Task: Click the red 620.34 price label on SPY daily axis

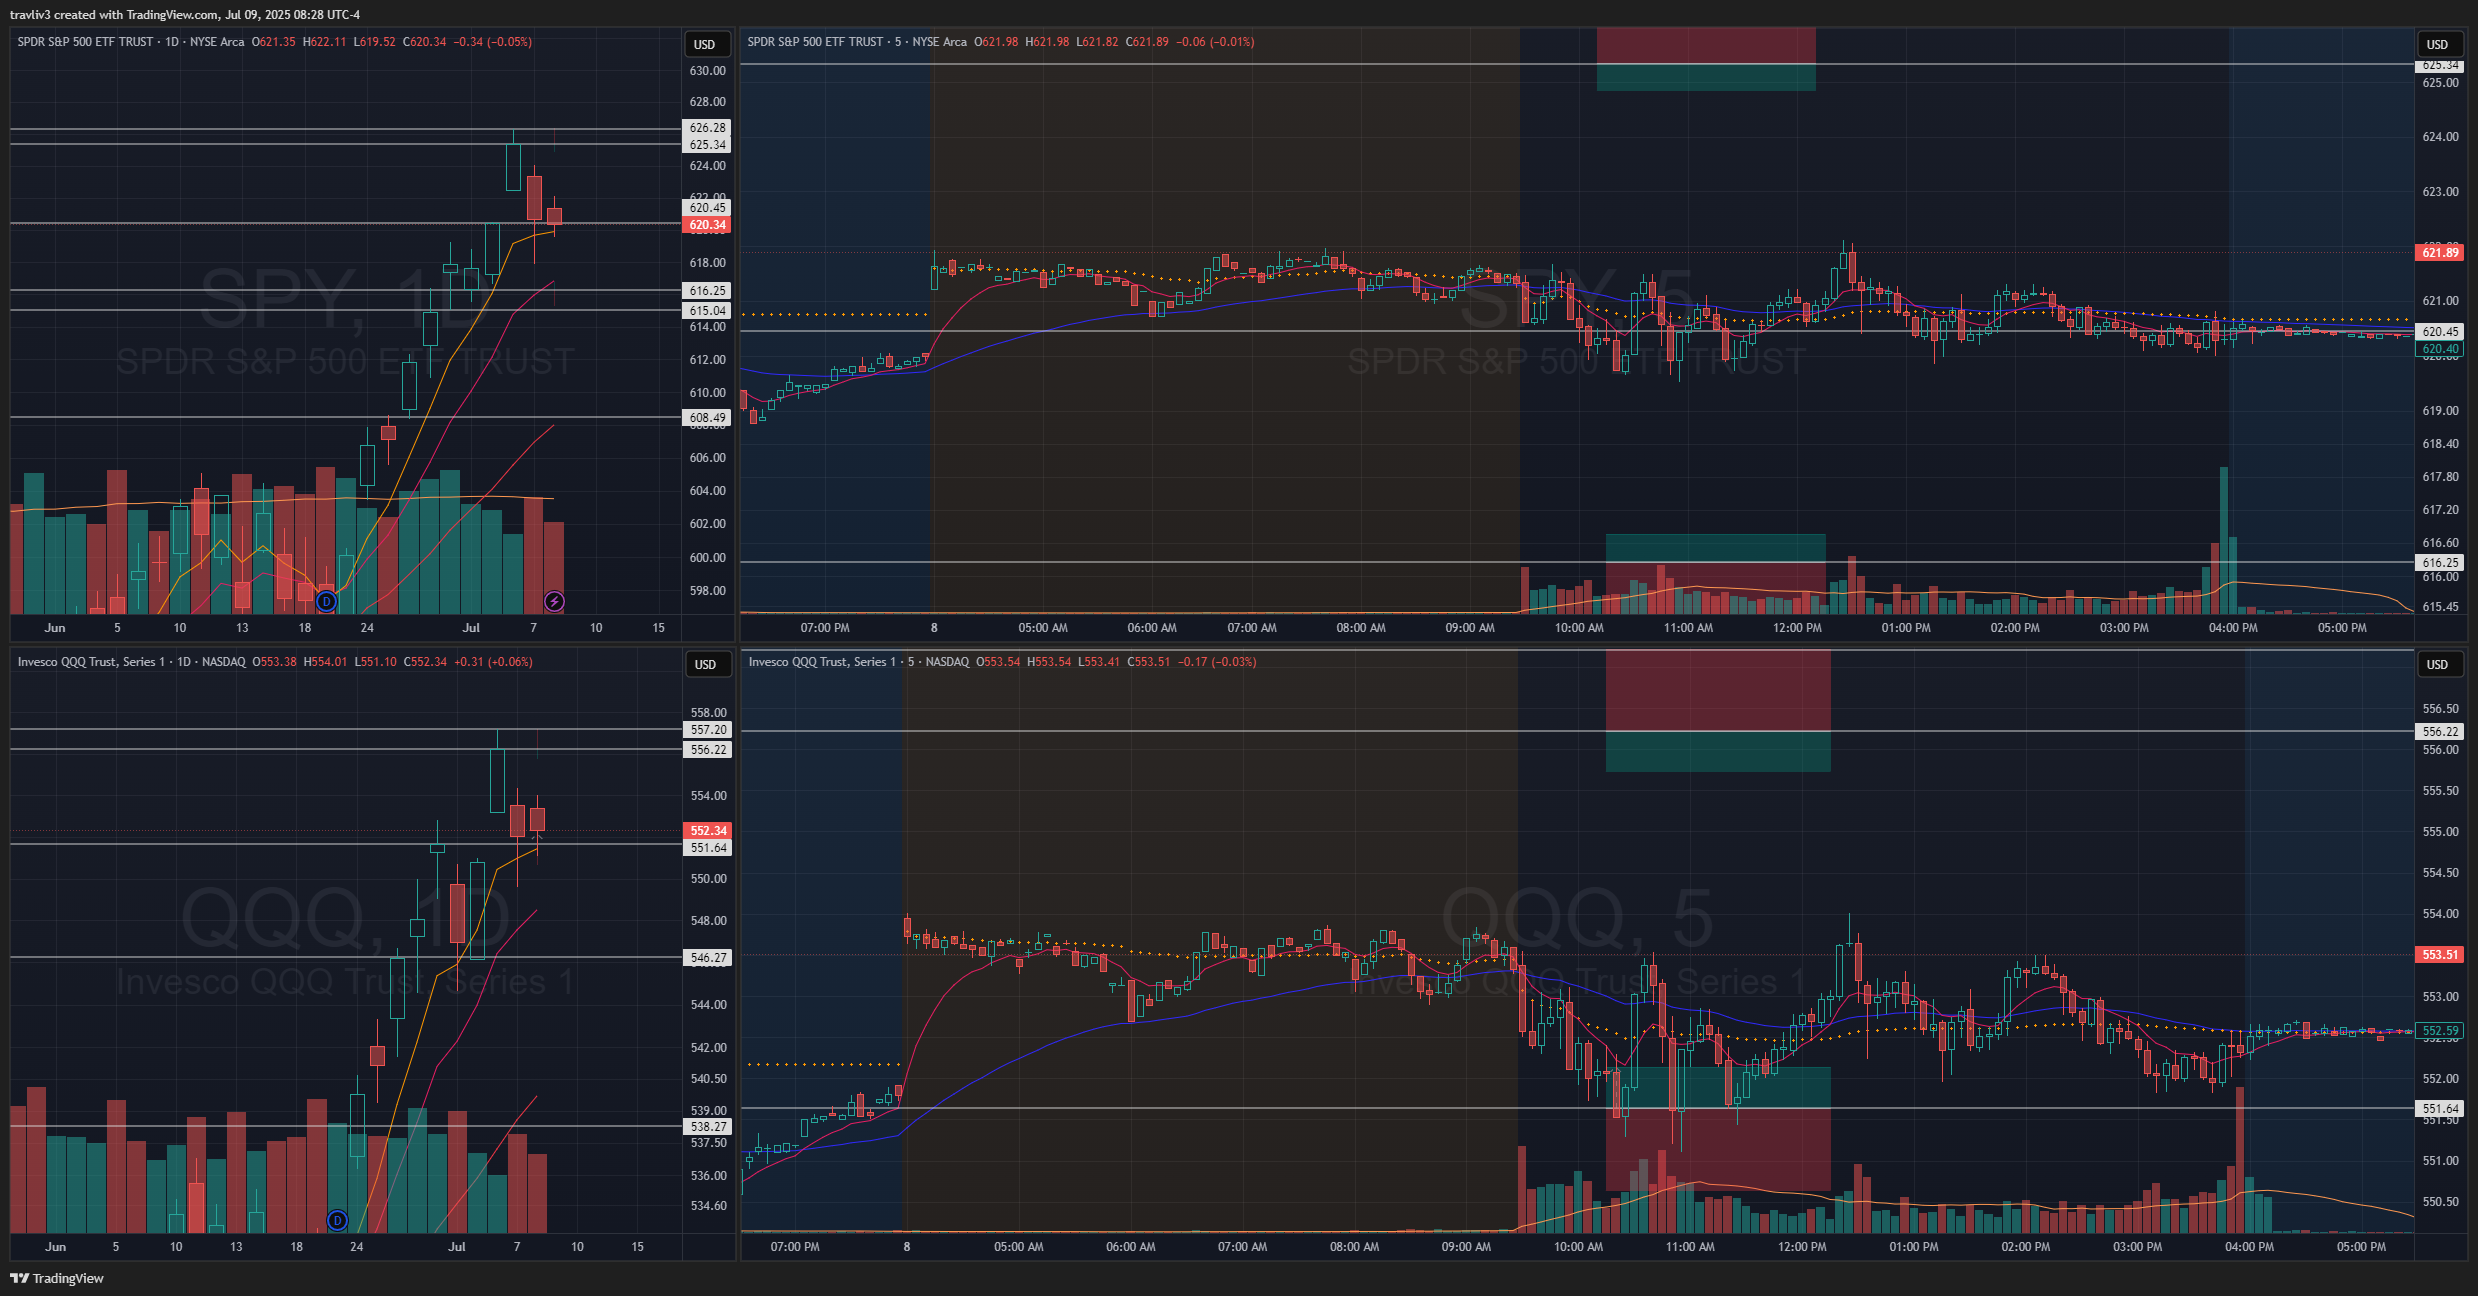Action: pyautogui.click(x=707, y=225)
